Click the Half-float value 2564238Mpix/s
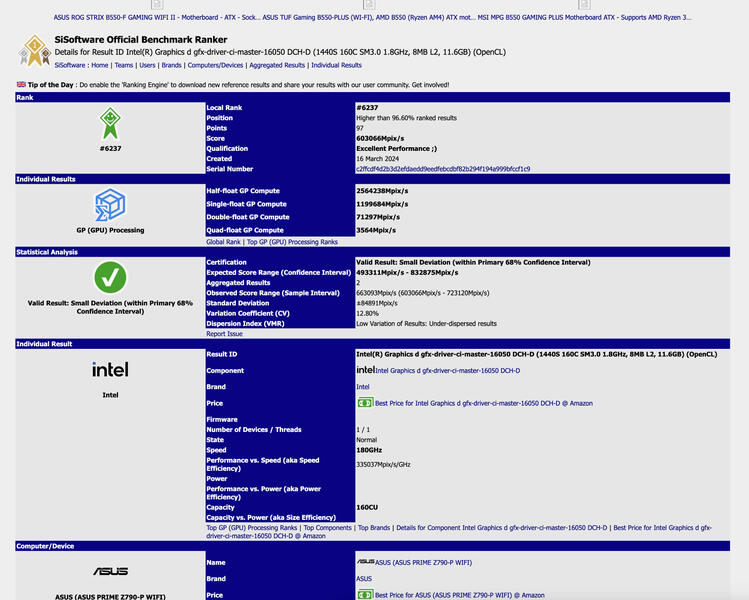 pos(382,191)
